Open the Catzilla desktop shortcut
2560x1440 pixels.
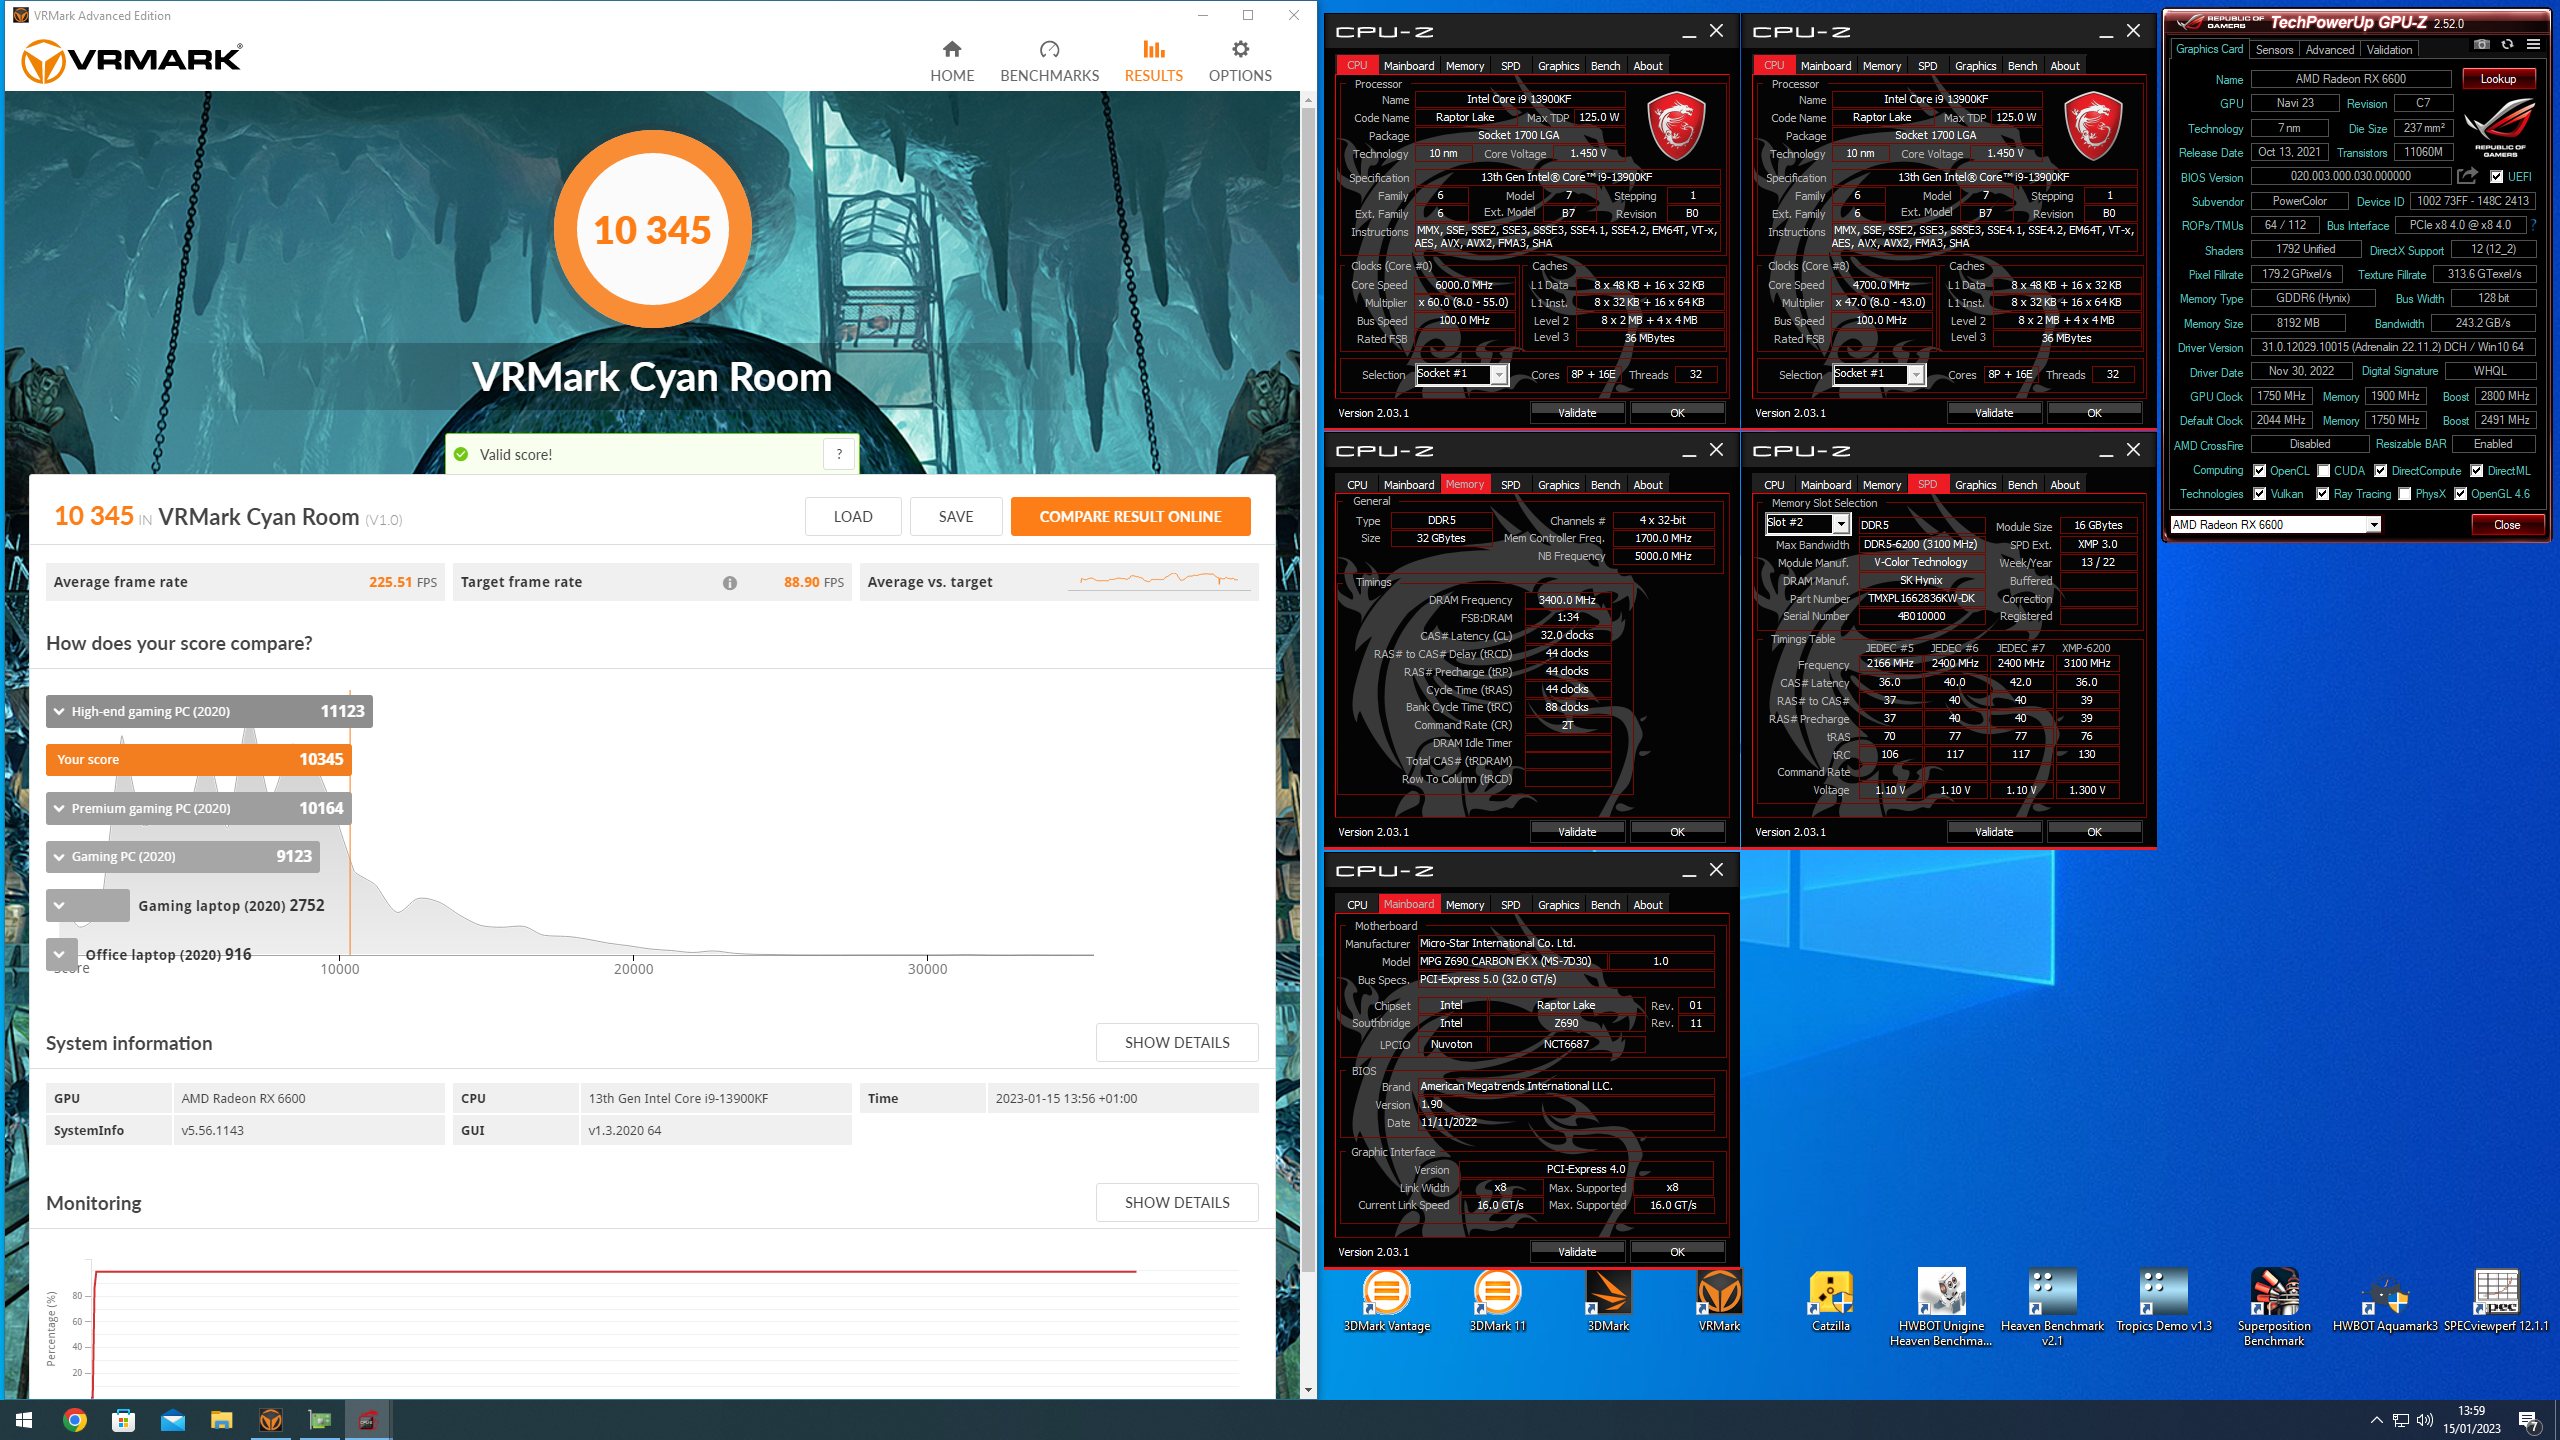(x=1831, y=1301)
